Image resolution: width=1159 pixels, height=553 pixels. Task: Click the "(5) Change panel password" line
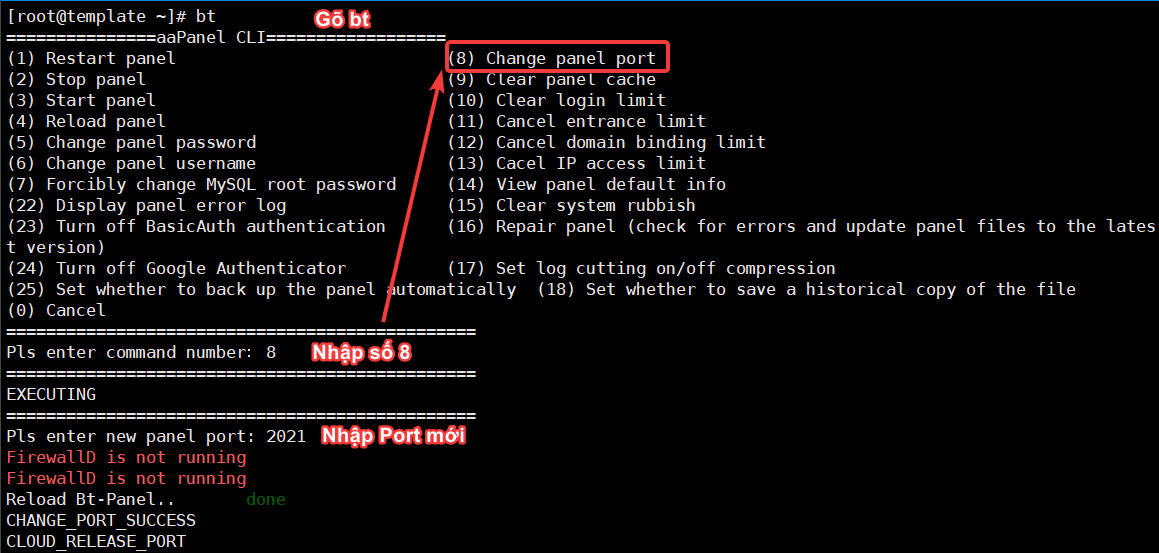point(131,142)
